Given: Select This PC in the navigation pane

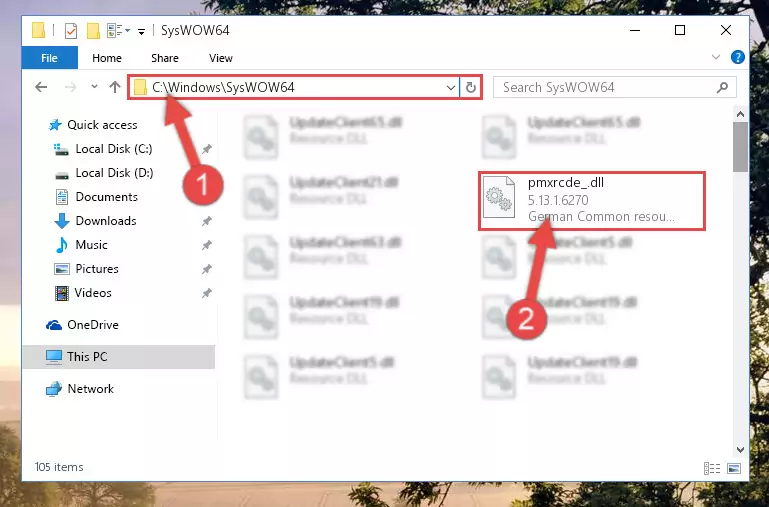Looking at the screenshot, I should click(119, 357).
